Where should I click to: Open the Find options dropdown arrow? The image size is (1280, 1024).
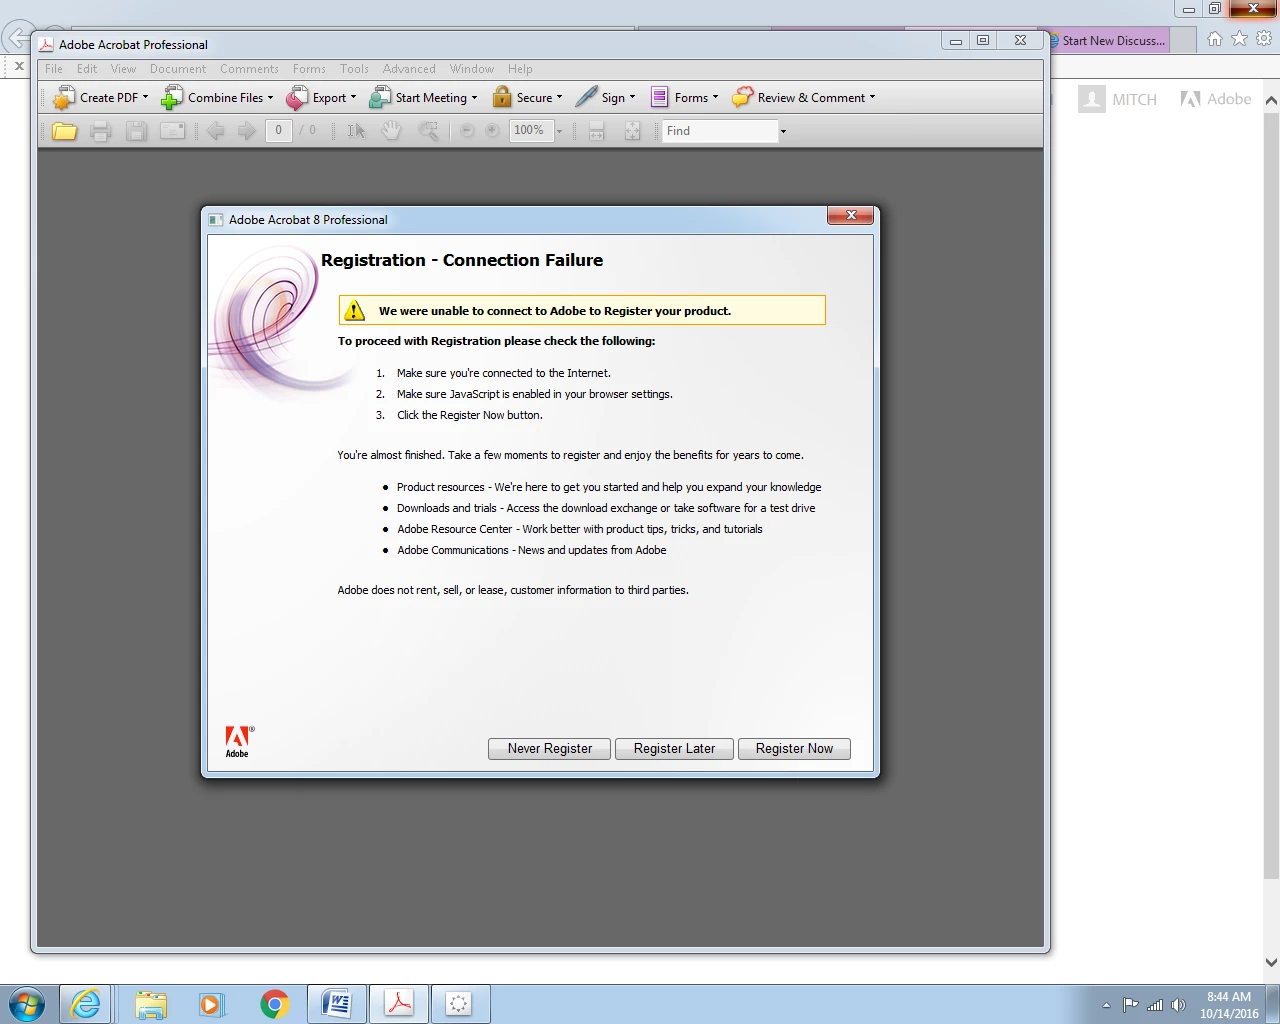click(x=783, y=131)
